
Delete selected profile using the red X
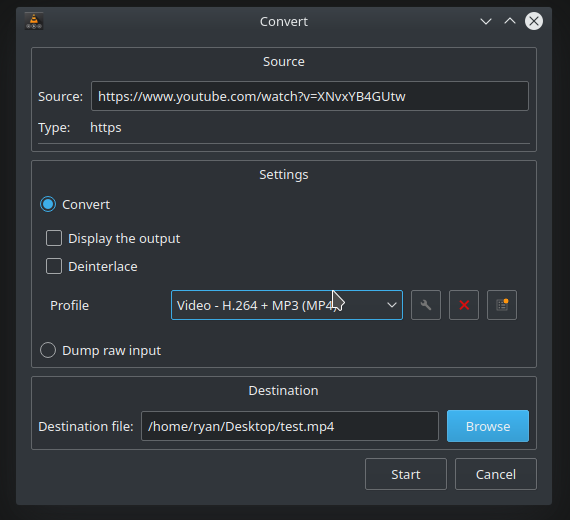click(464, 305)
